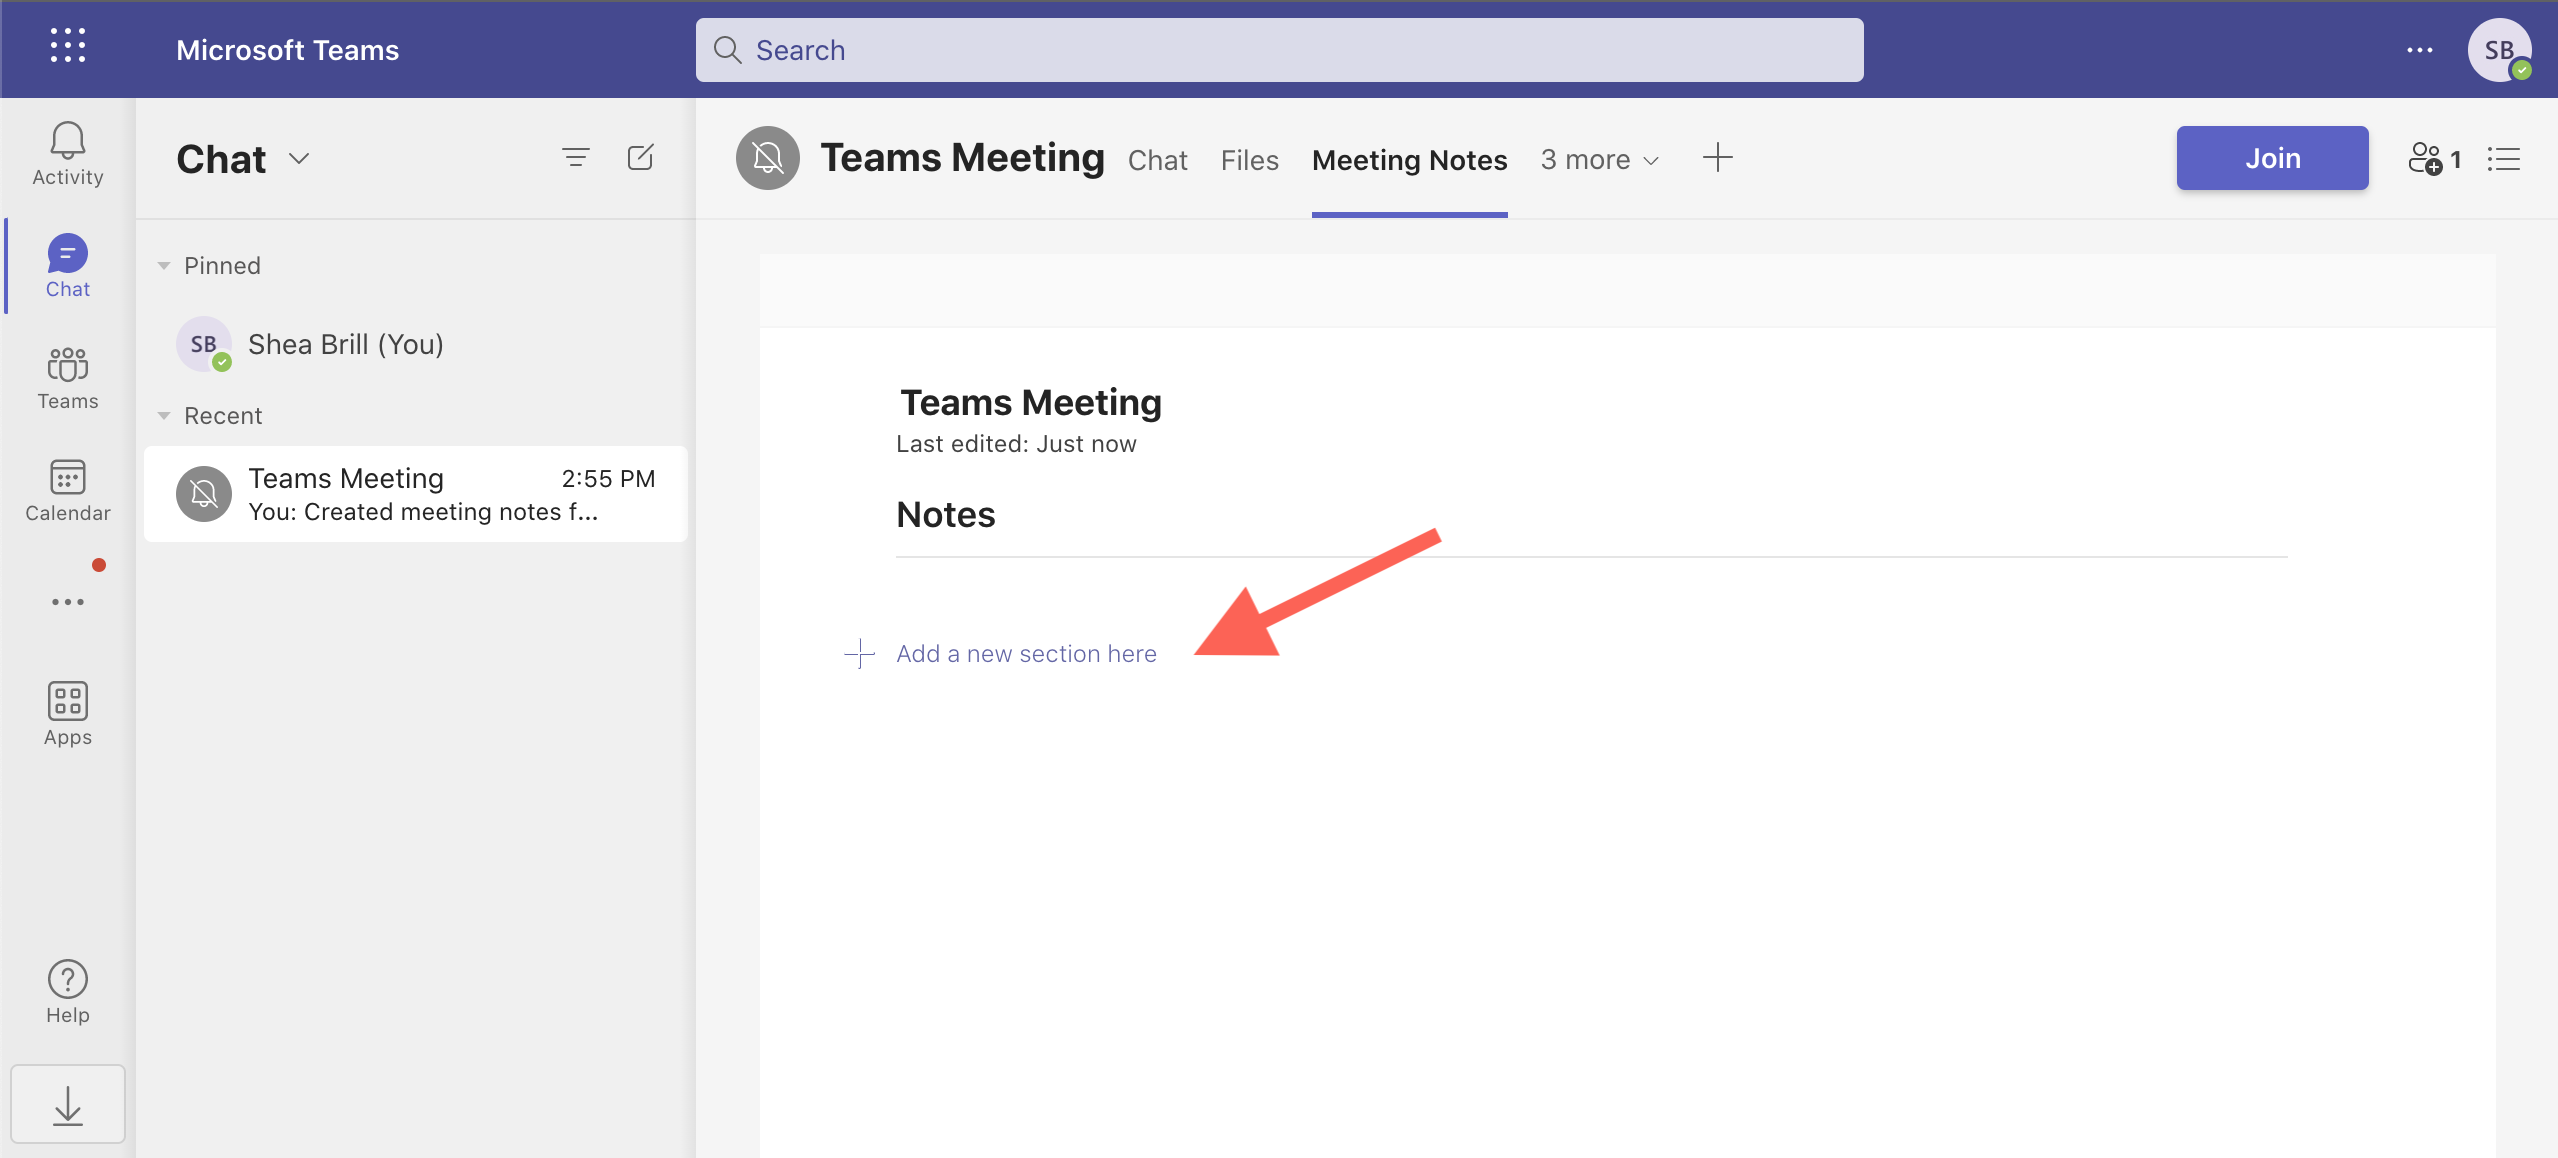The image size is (2558, 1158).
Task: Click the Shea Brill SB avatar in list
Action: 204,344
